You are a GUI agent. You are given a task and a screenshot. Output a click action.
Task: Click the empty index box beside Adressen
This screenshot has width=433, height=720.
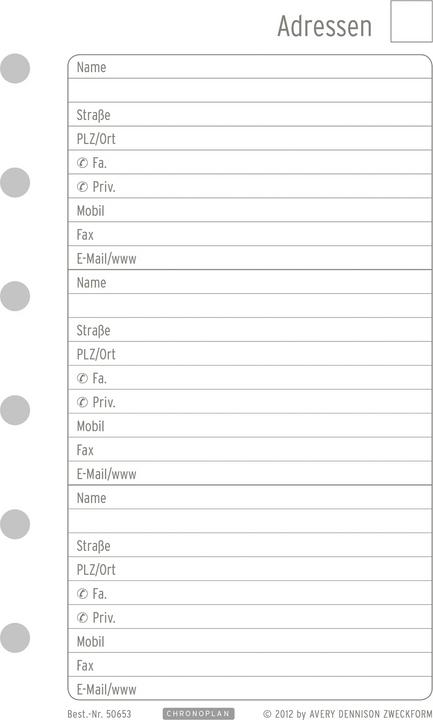[411, 21]
